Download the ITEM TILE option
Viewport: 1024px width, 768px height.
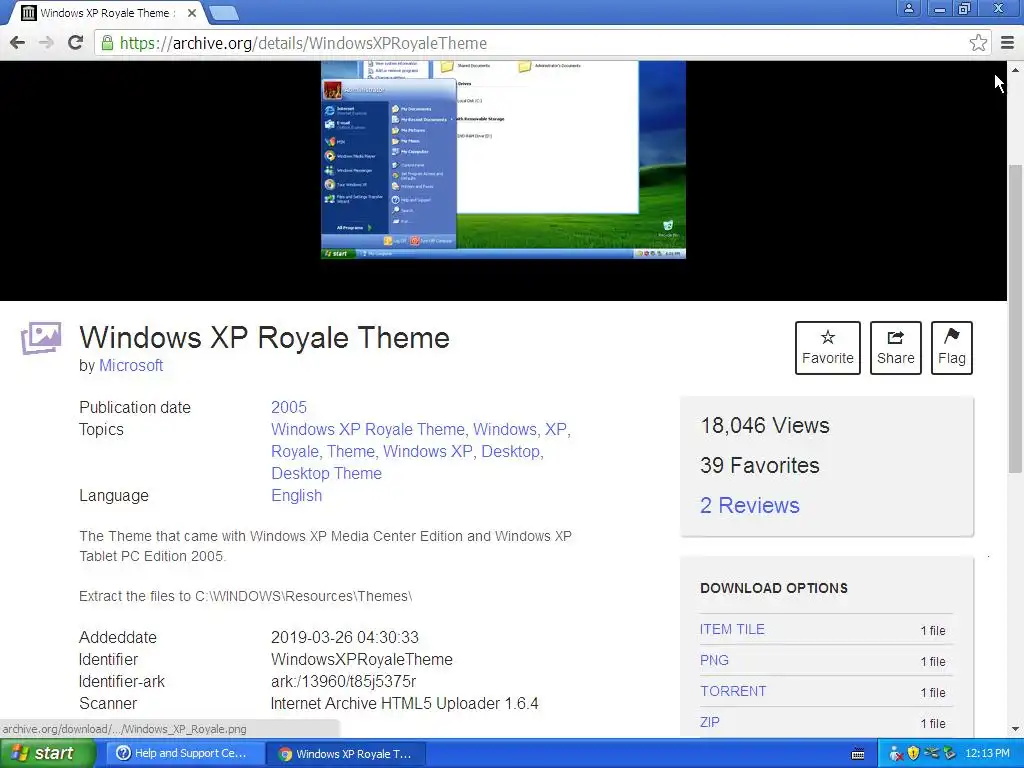point(732,630)
